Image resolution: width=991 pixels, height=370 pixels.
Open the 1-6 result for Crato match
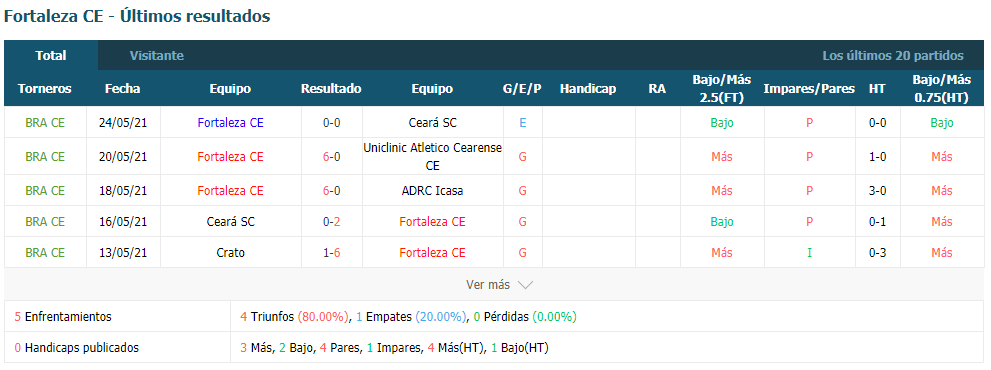(332, 252)
